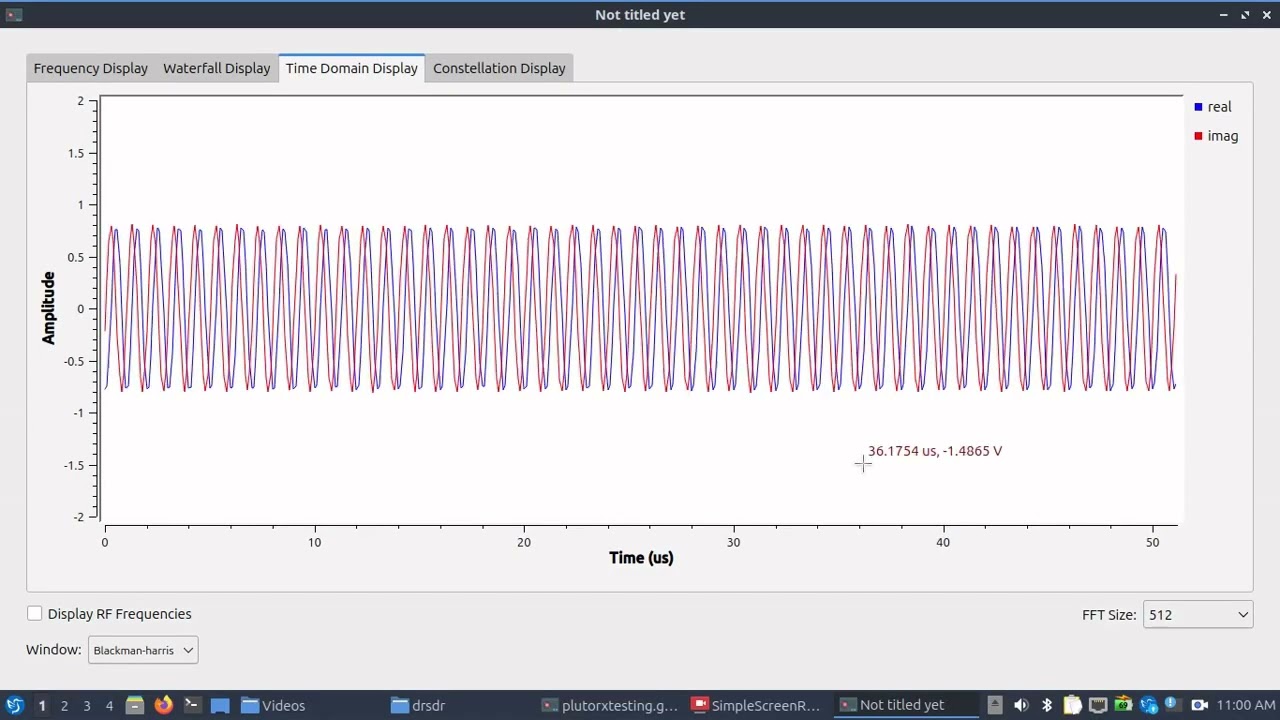The width and height of the screenshot is (1280, 720).
Task: Switch to Frequency Display tab
Action: 90,68
